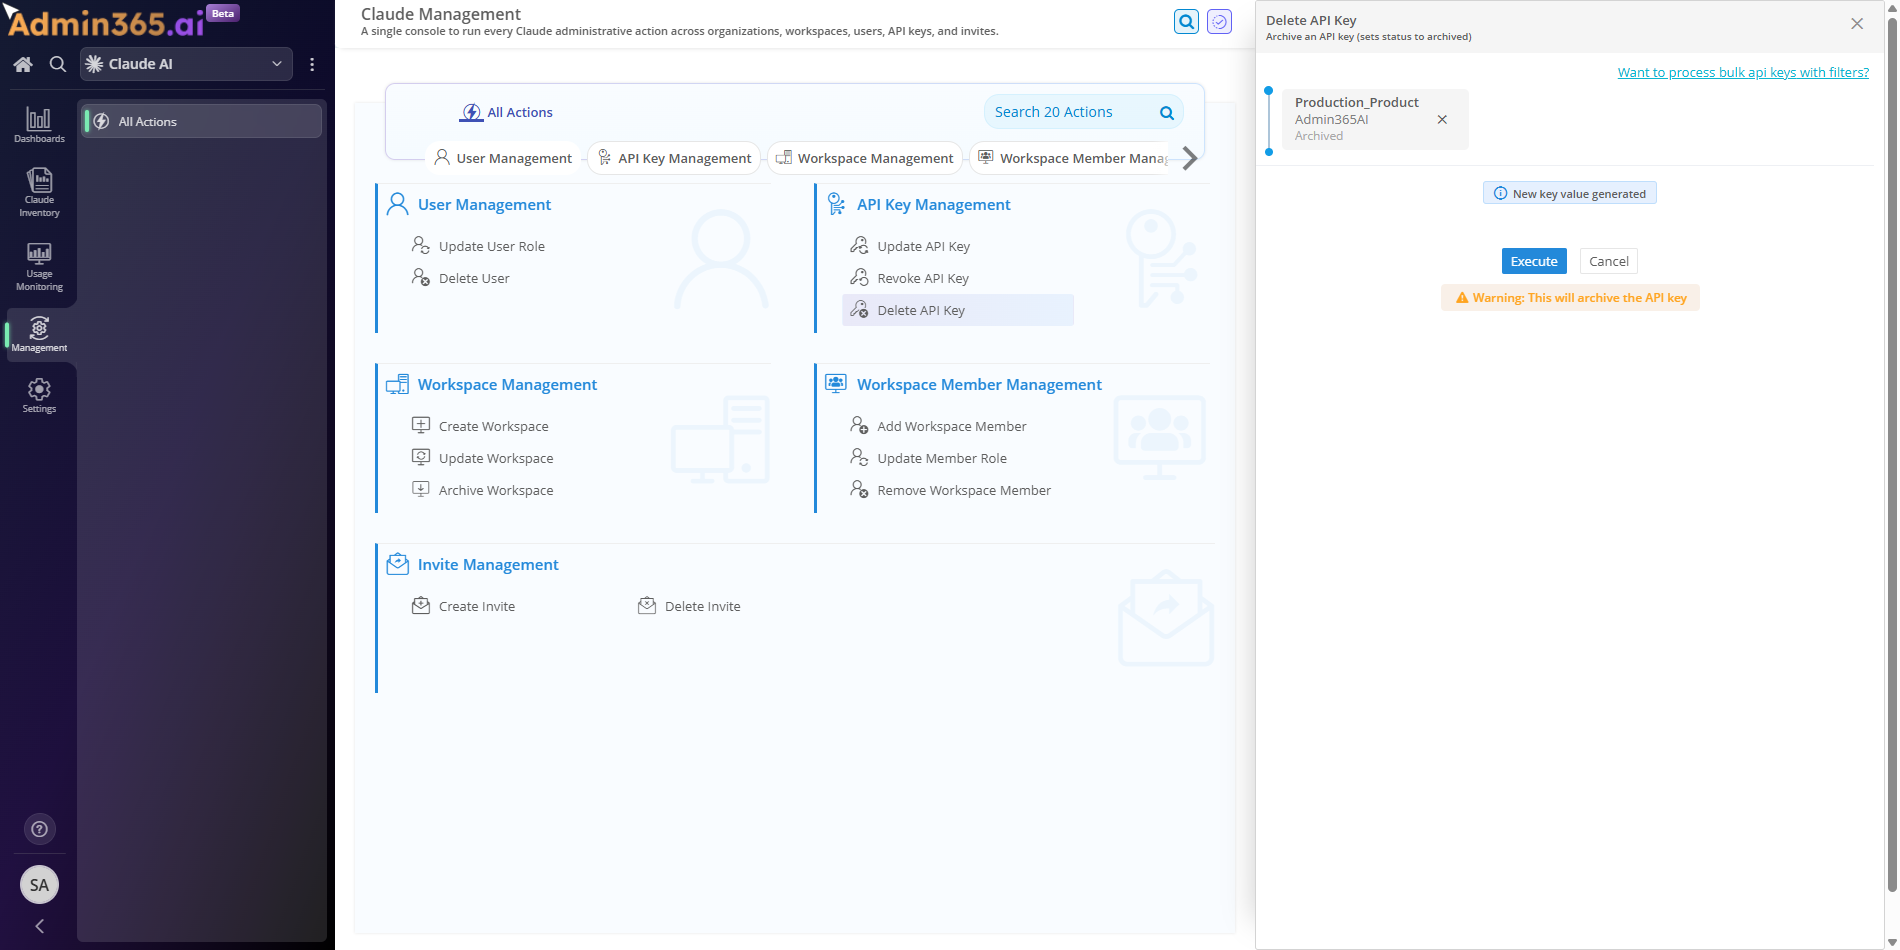Open Create Workspace action
1900x950 pixels.
point(480,426)
